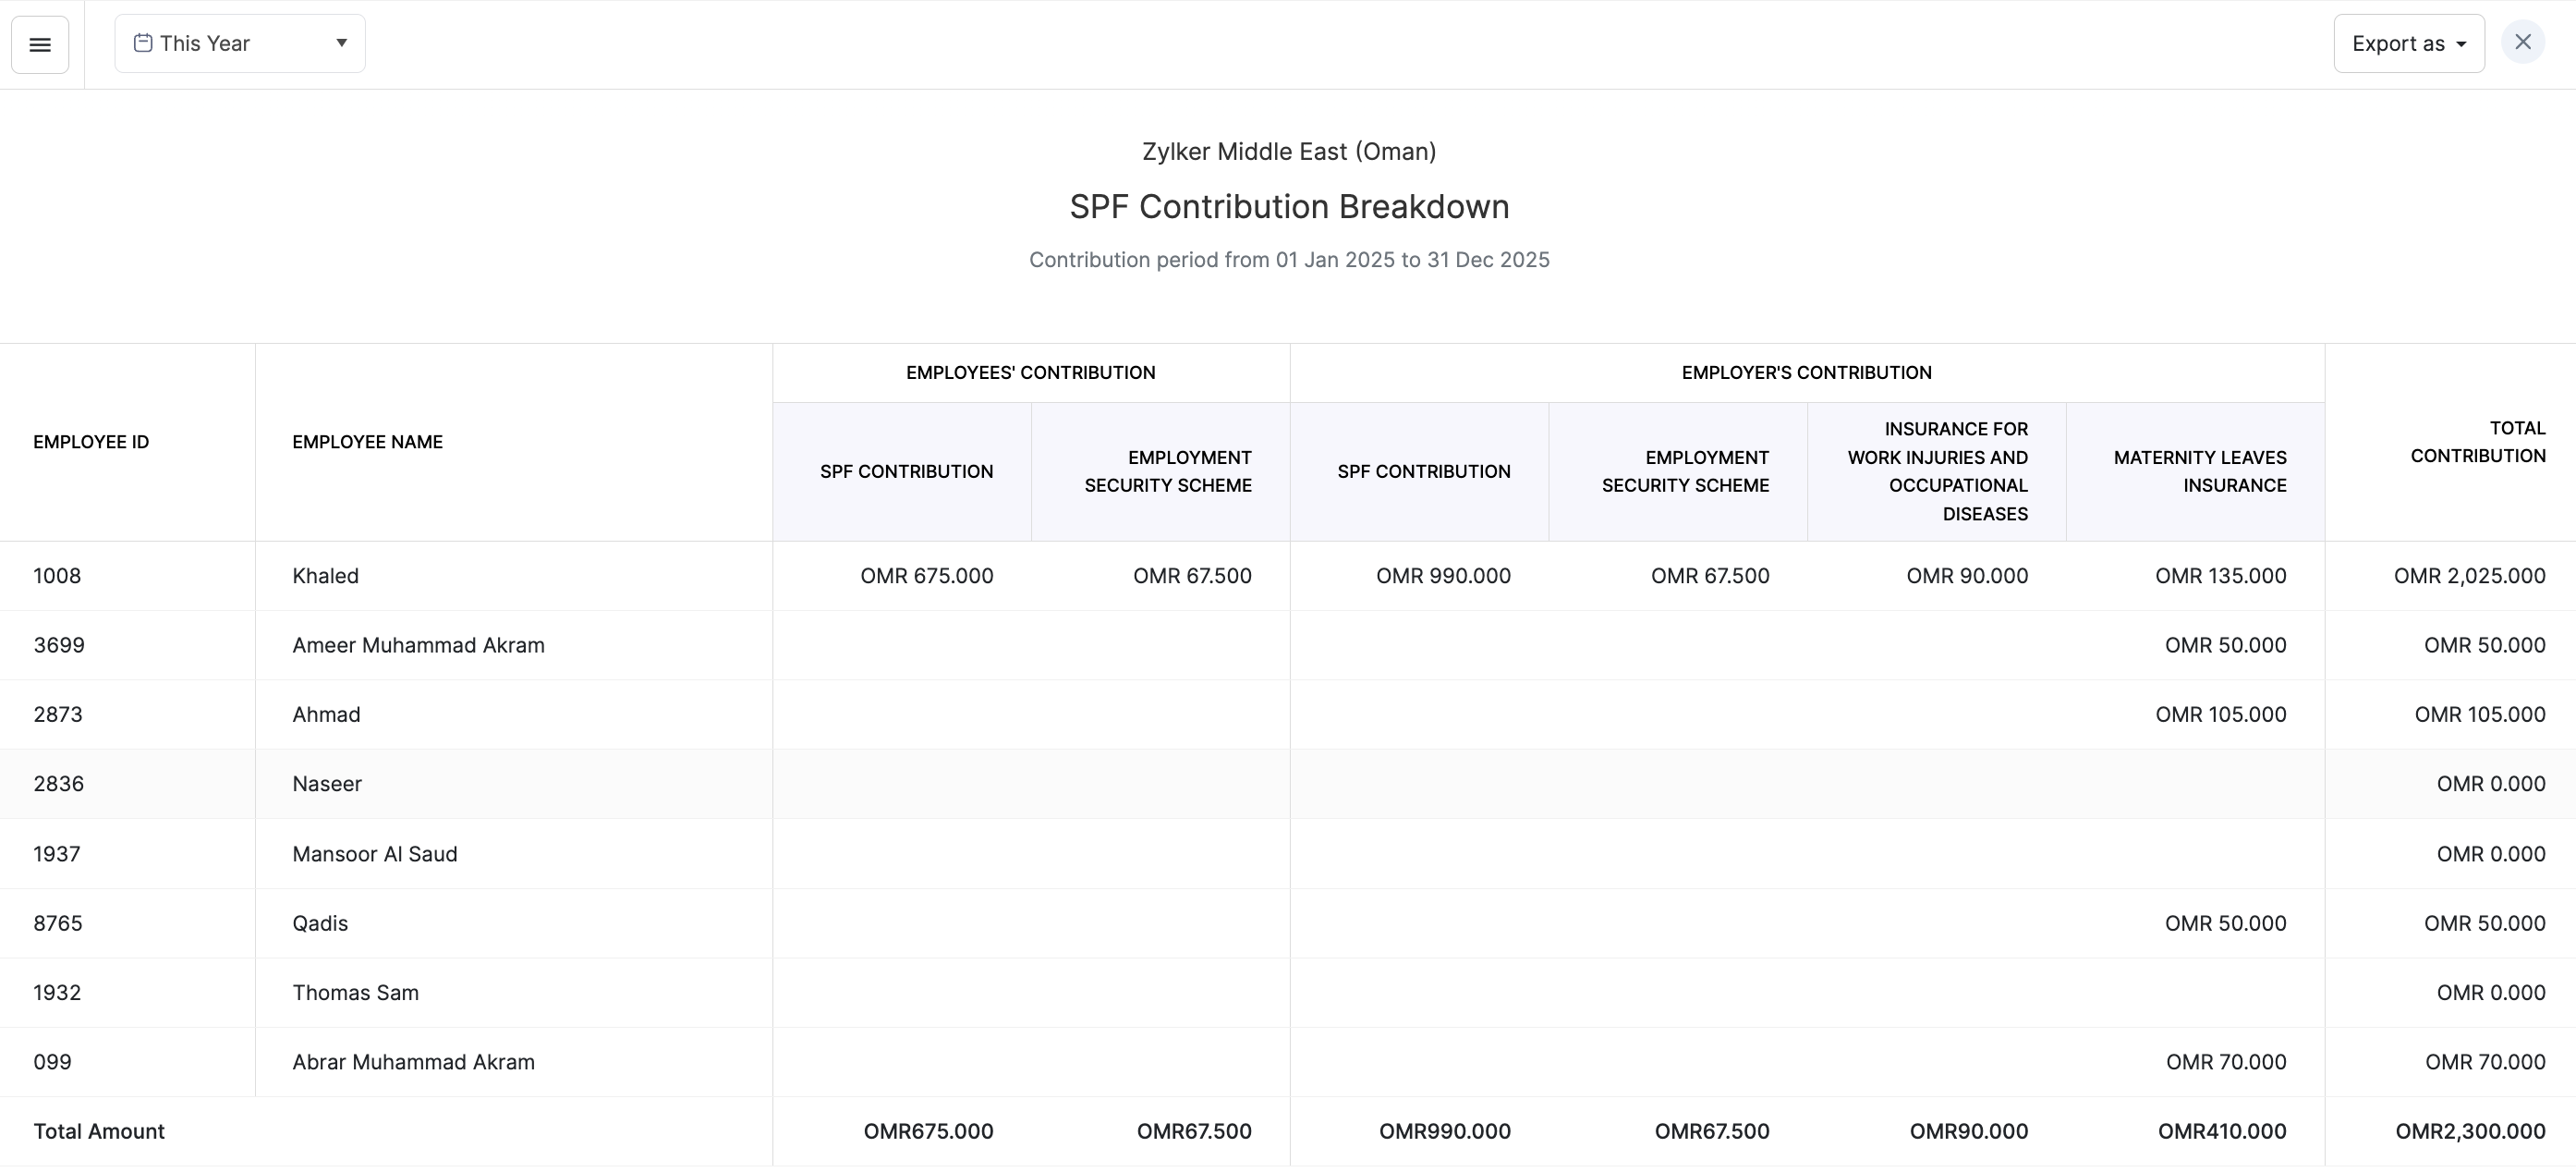This screenshot has height=1172, width=2576.
Task: Click Ameer Muhammad Akram's name
Action: click(x=418, y=646)
